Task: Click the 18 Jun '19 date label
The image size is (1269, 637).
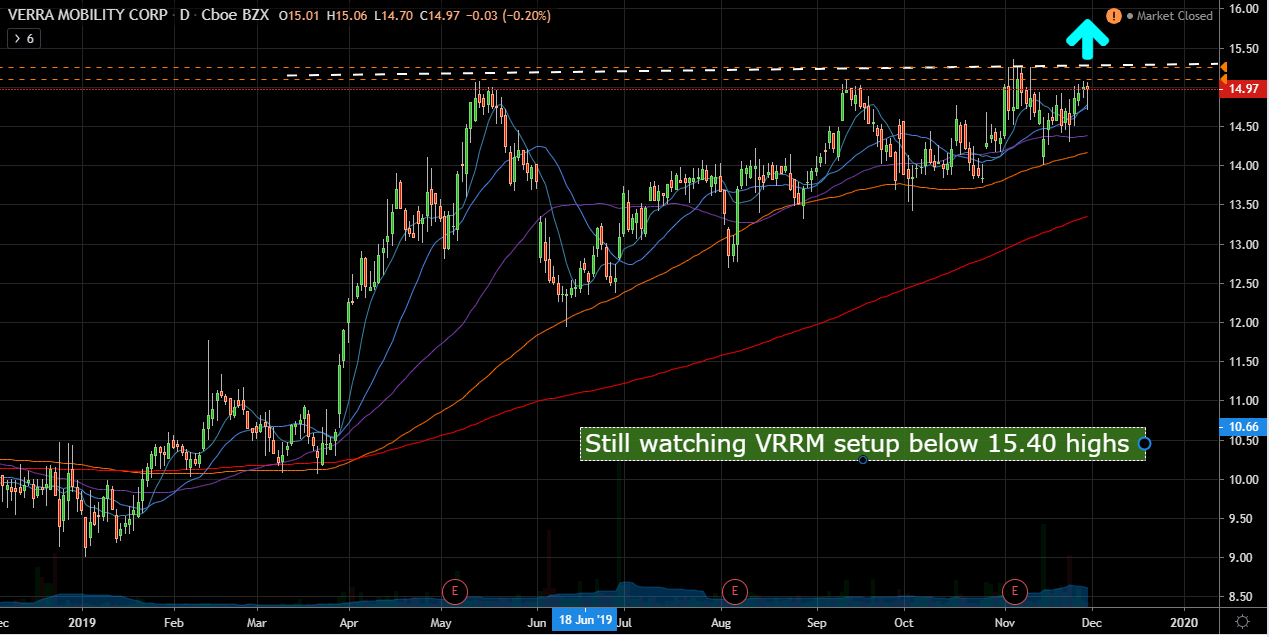Action: (x=584, y=621)
